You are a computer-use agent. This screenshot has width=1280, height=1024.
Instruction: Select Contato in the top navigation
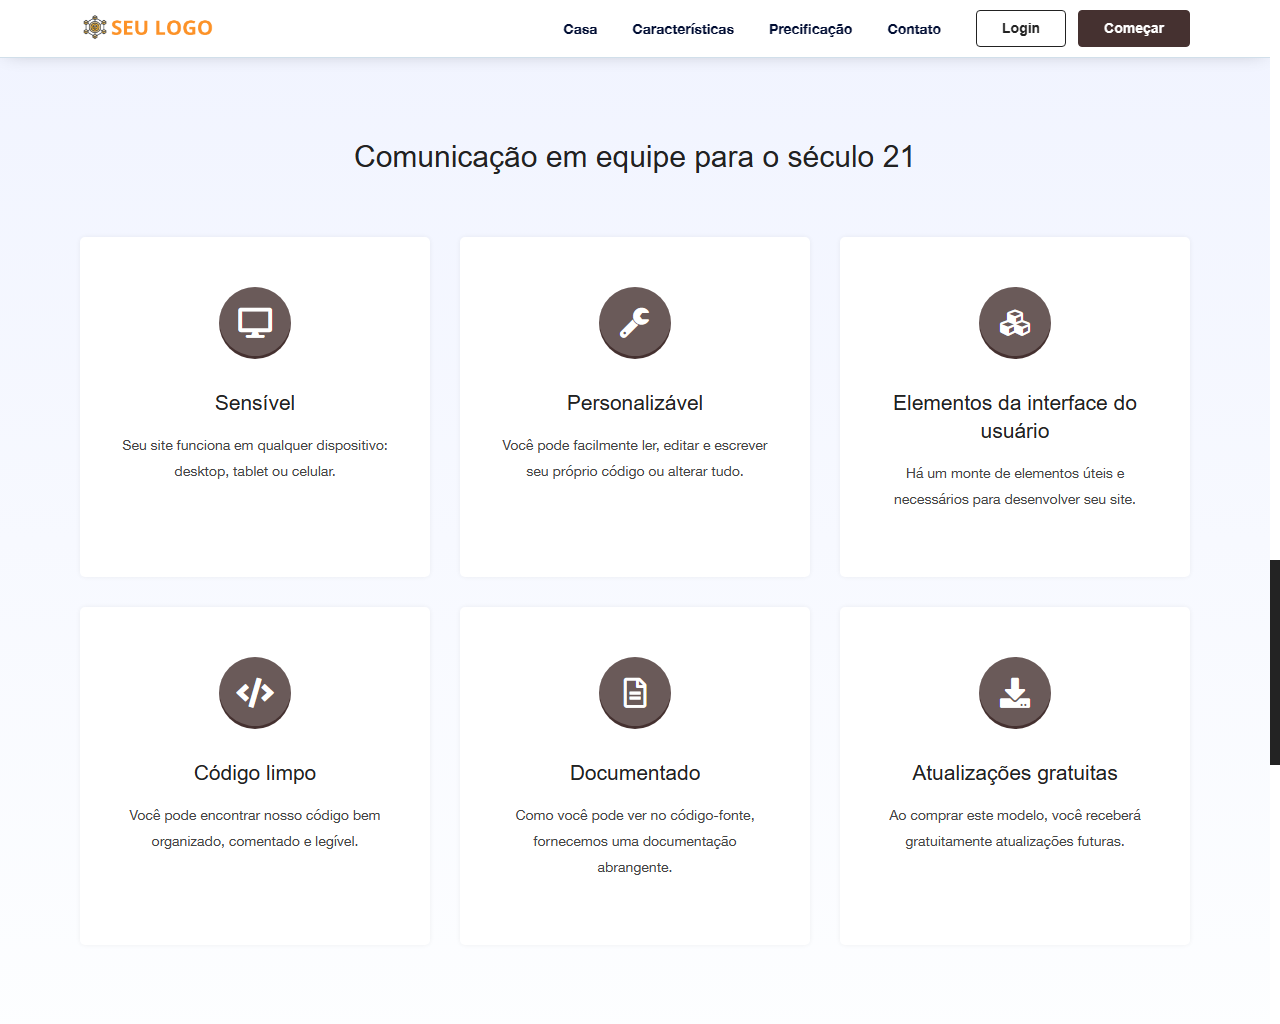click(x=914, y=29)
